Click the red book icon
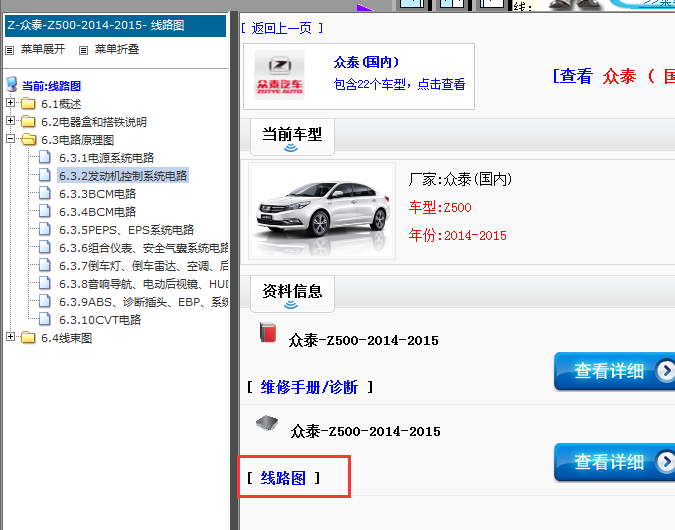Image resolution: width=675 pixels, height=530 pixels. 268,332
